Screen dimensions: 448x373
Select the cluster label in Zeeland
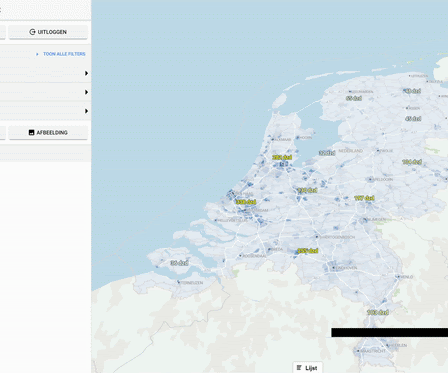point(179,263)
